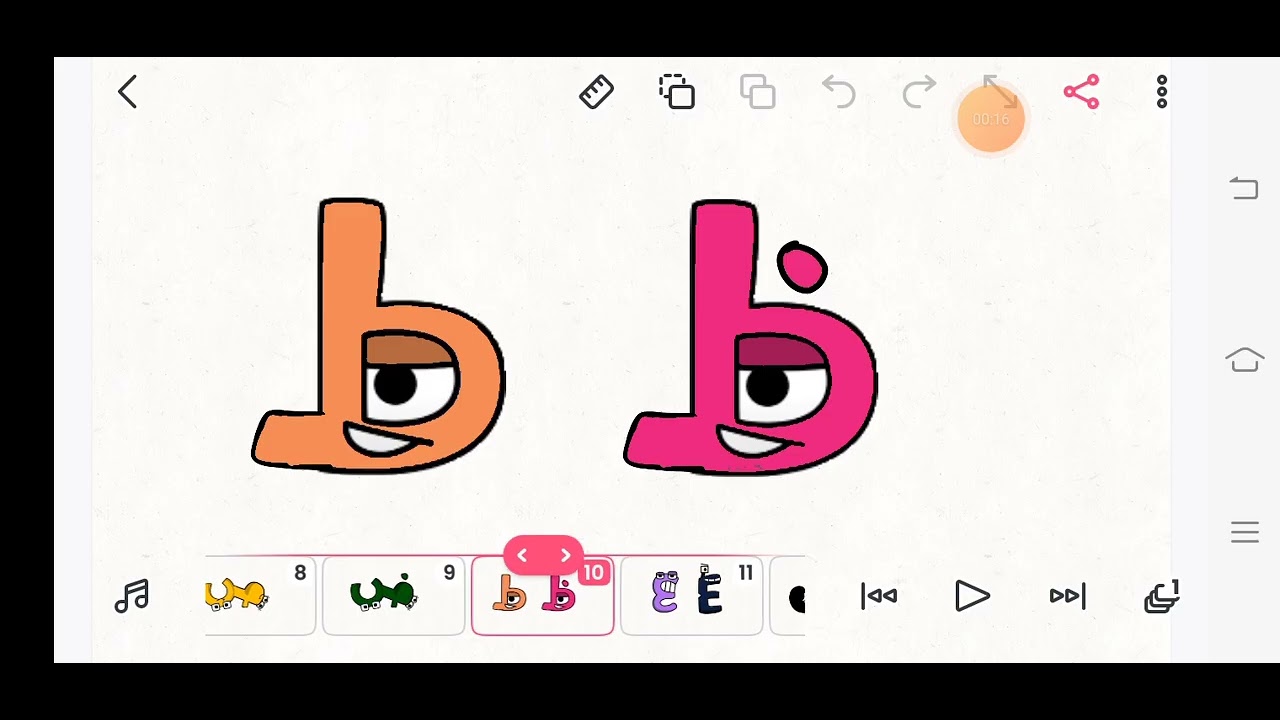Screen dimensions: 1280x720
Task: Select frame 8 thumbnail with yellow character
Action: (260, 596)
